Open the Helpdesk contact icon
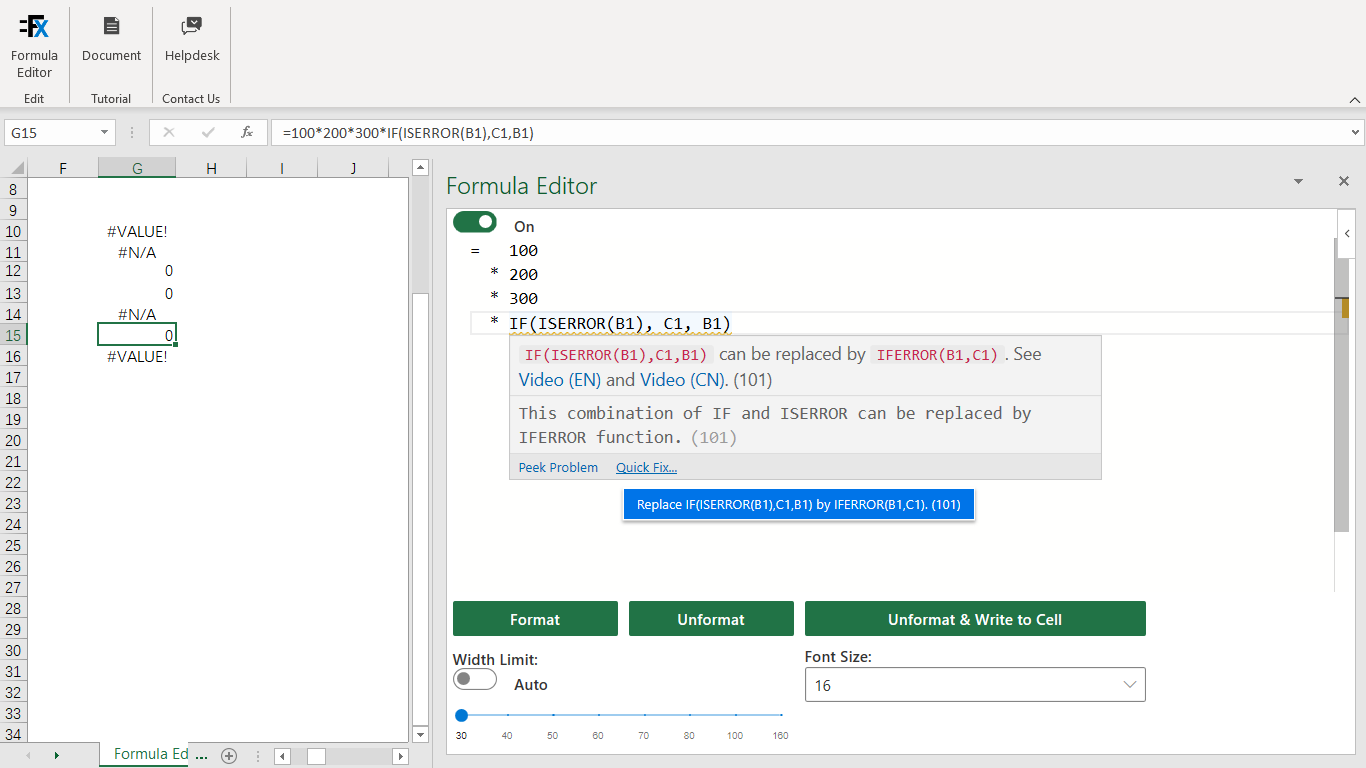 click(x=192, y=40)
